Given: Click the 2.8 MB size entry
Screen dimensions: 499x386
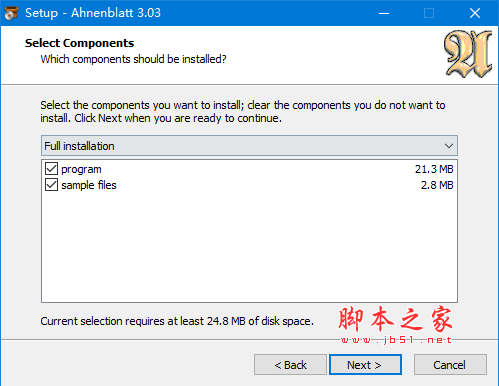Looking at the screenshot, I should (437, 185).
